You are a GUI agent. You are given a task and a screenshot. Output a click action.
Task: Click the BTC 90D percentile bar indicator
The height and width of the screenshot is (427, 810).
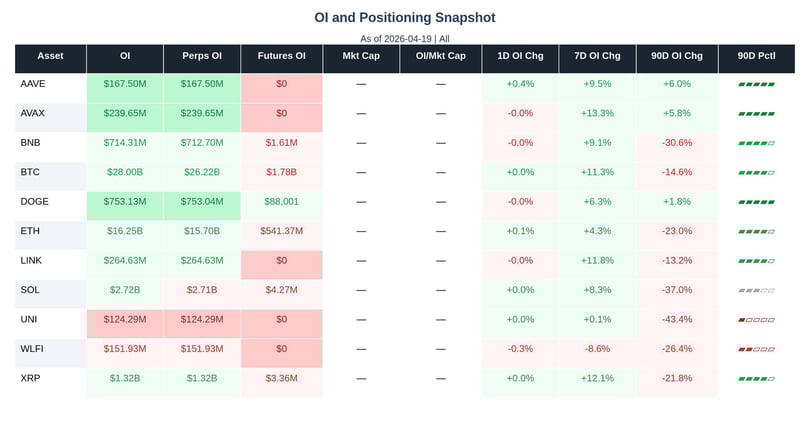tap(756, 173)
